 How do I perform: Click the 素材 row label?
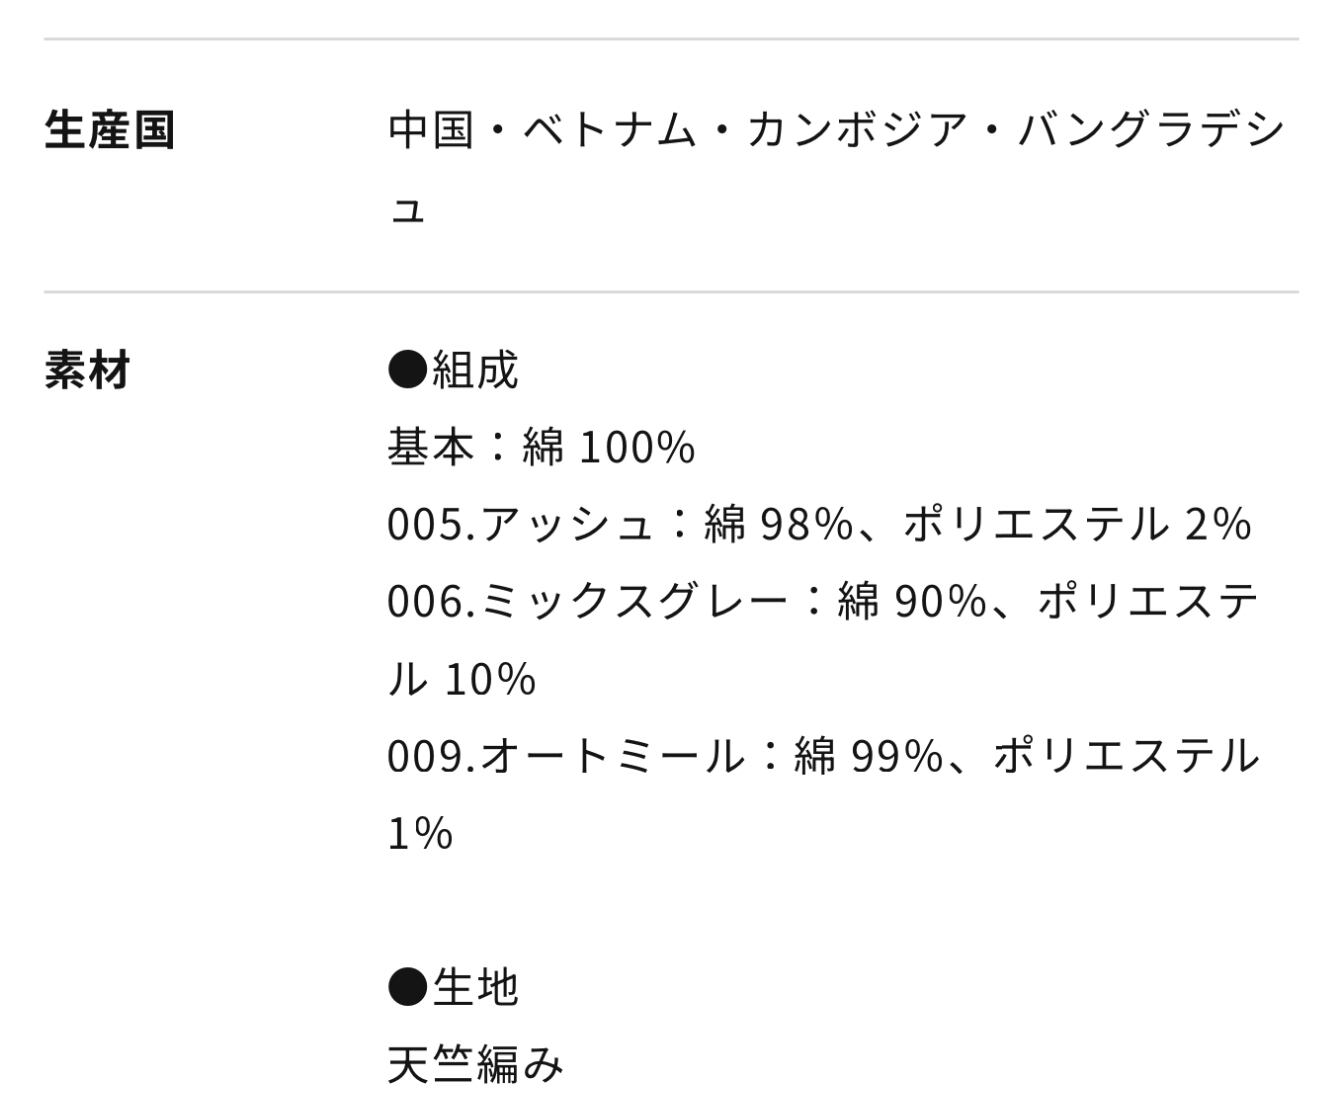point(88,371)
